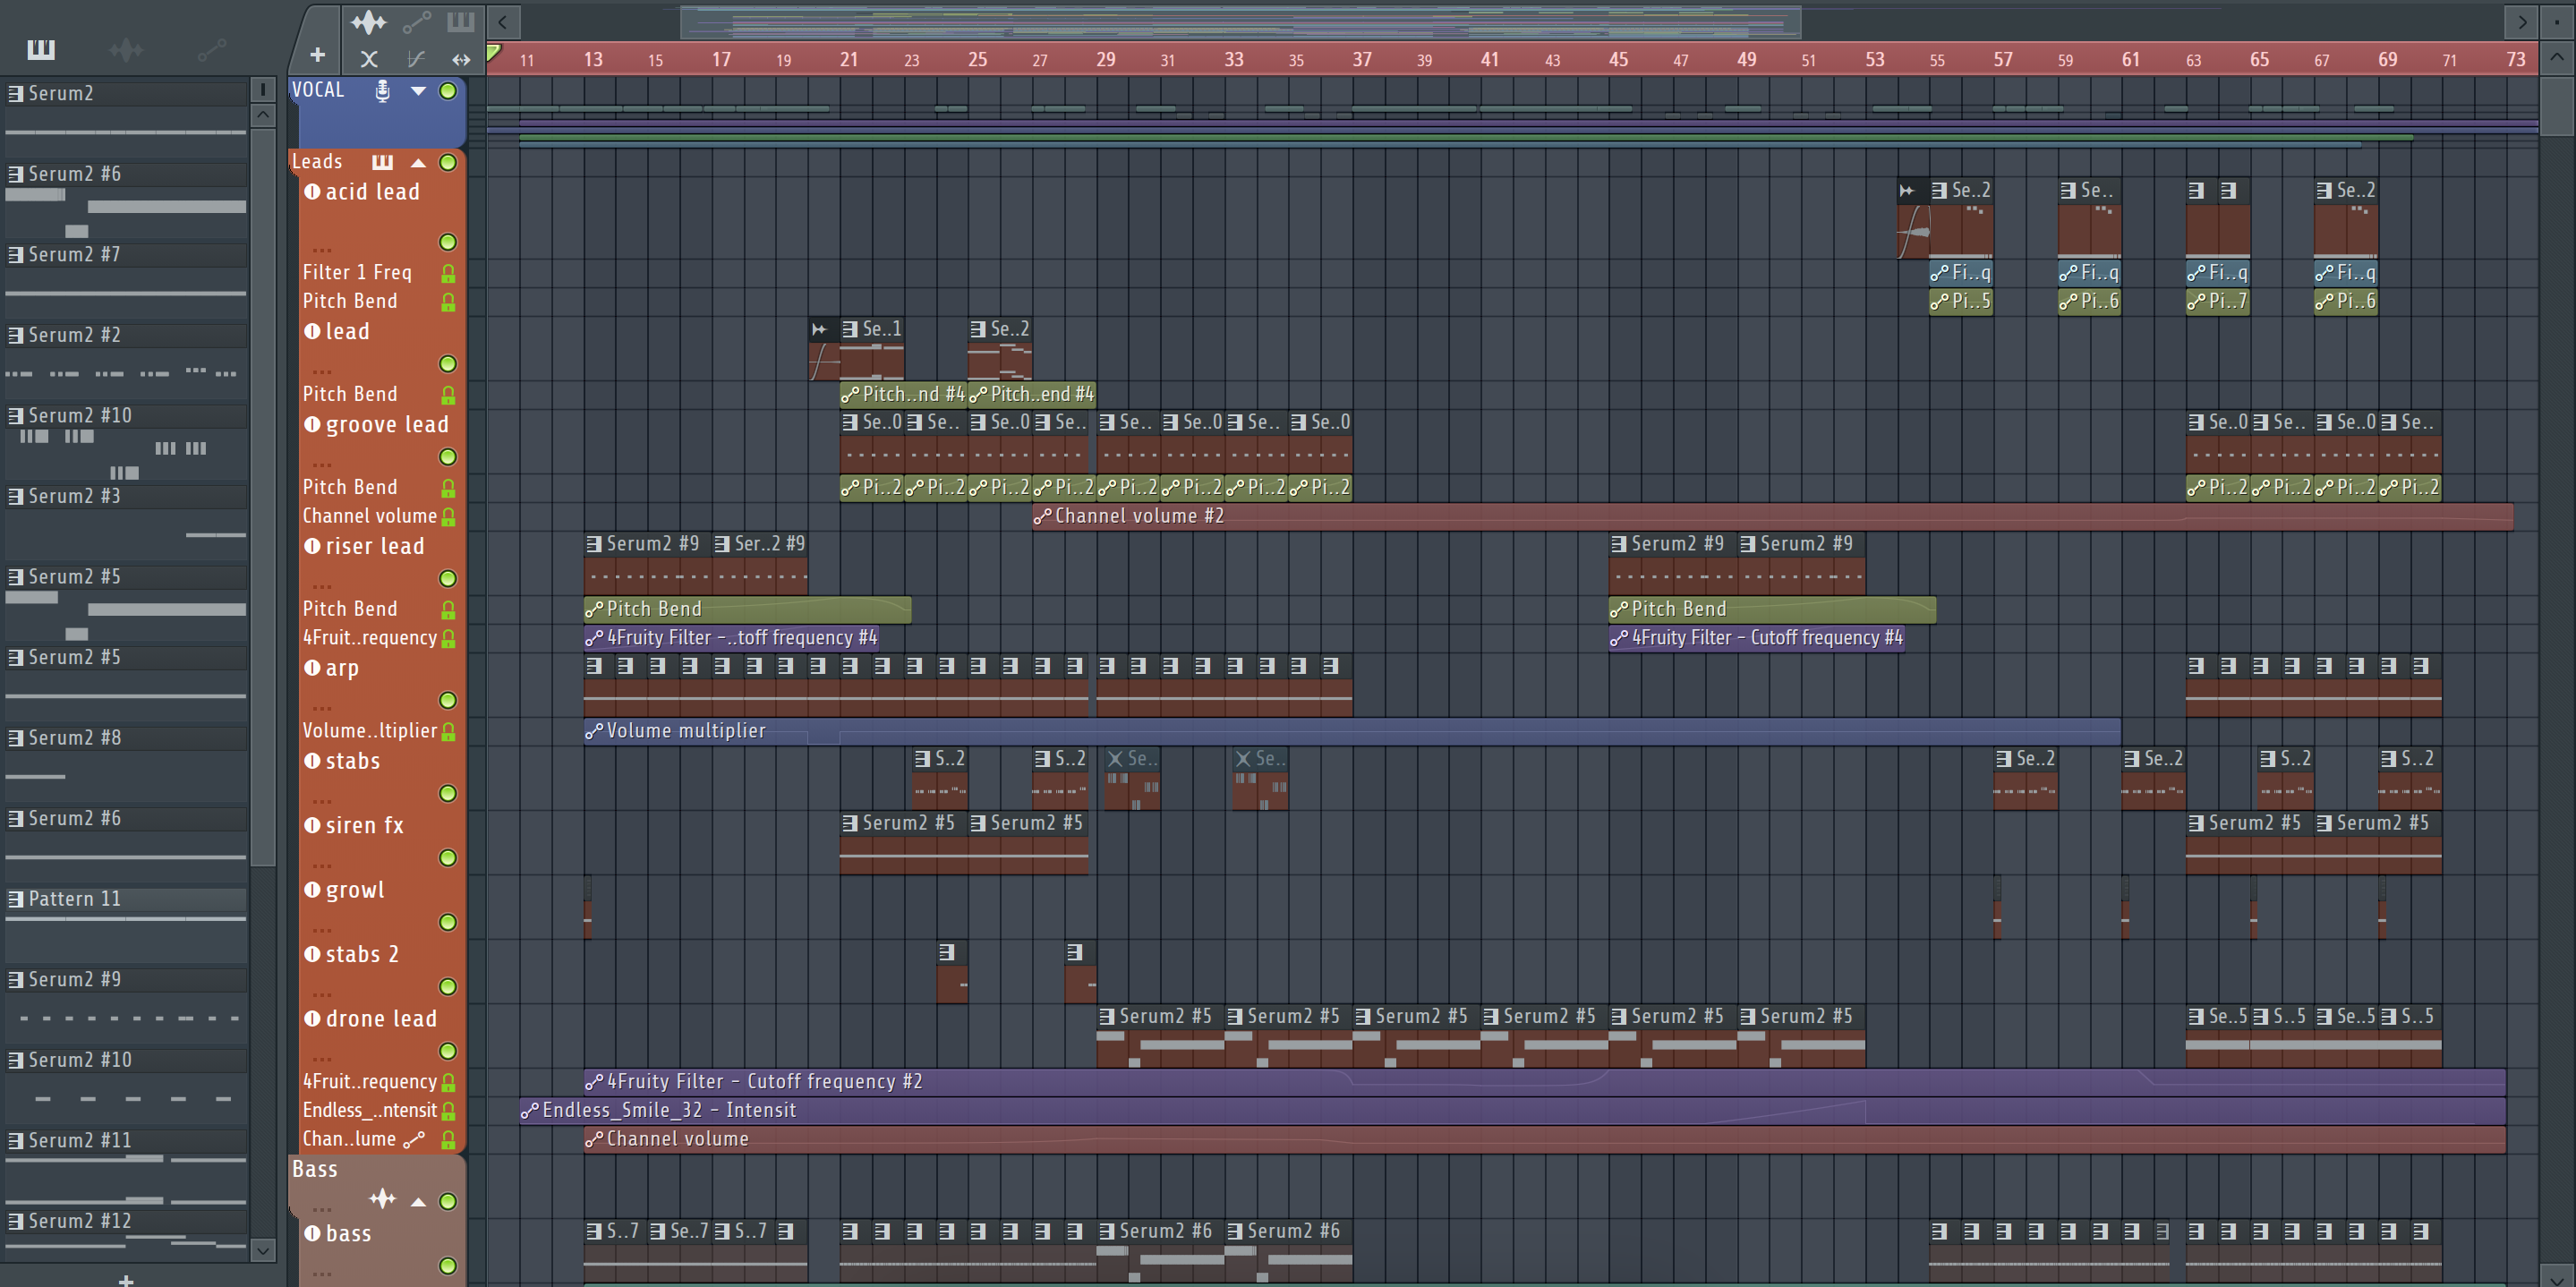Screen dimensions: 2576x1287
Task: Show audio clips in the picker panel
Action: point(126,49)
